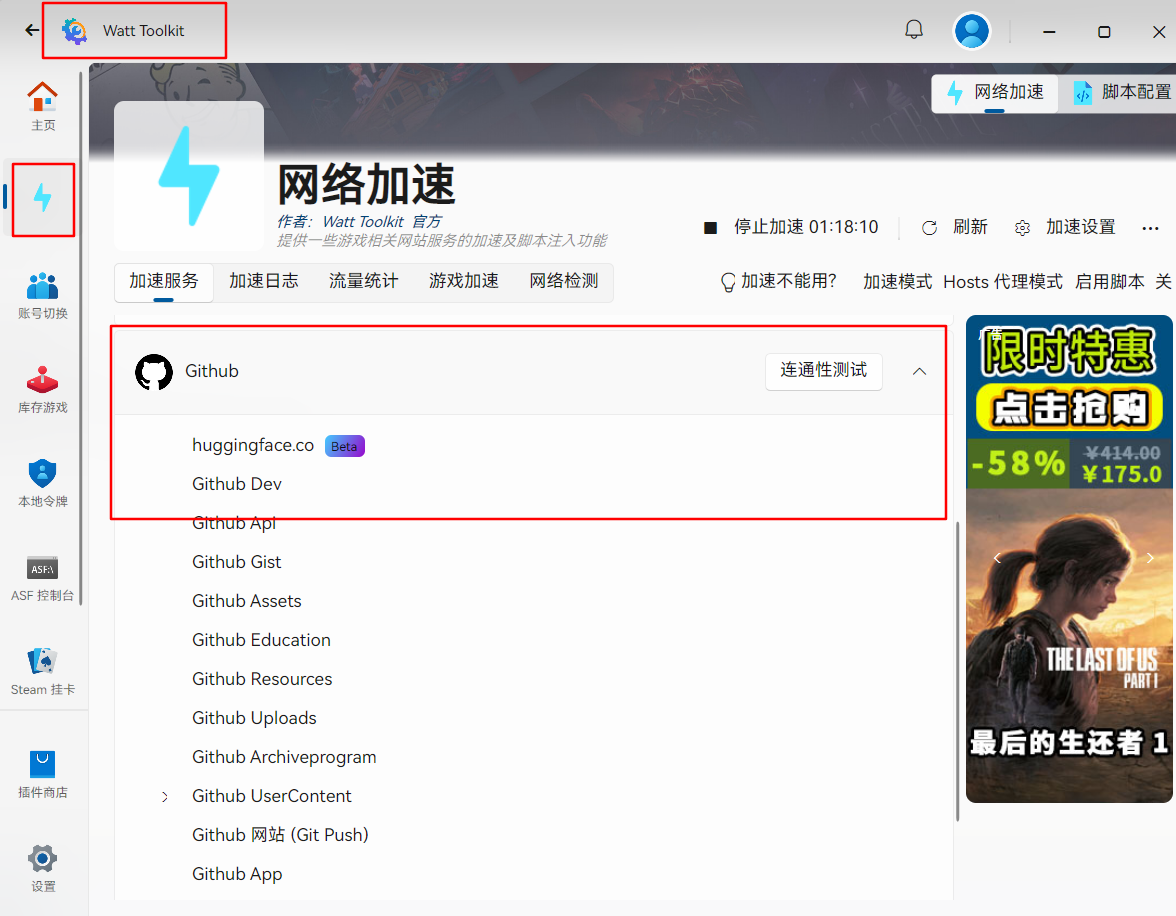Select Github Uploads entry
The image size is (1176, 916).
coord(254,719)
